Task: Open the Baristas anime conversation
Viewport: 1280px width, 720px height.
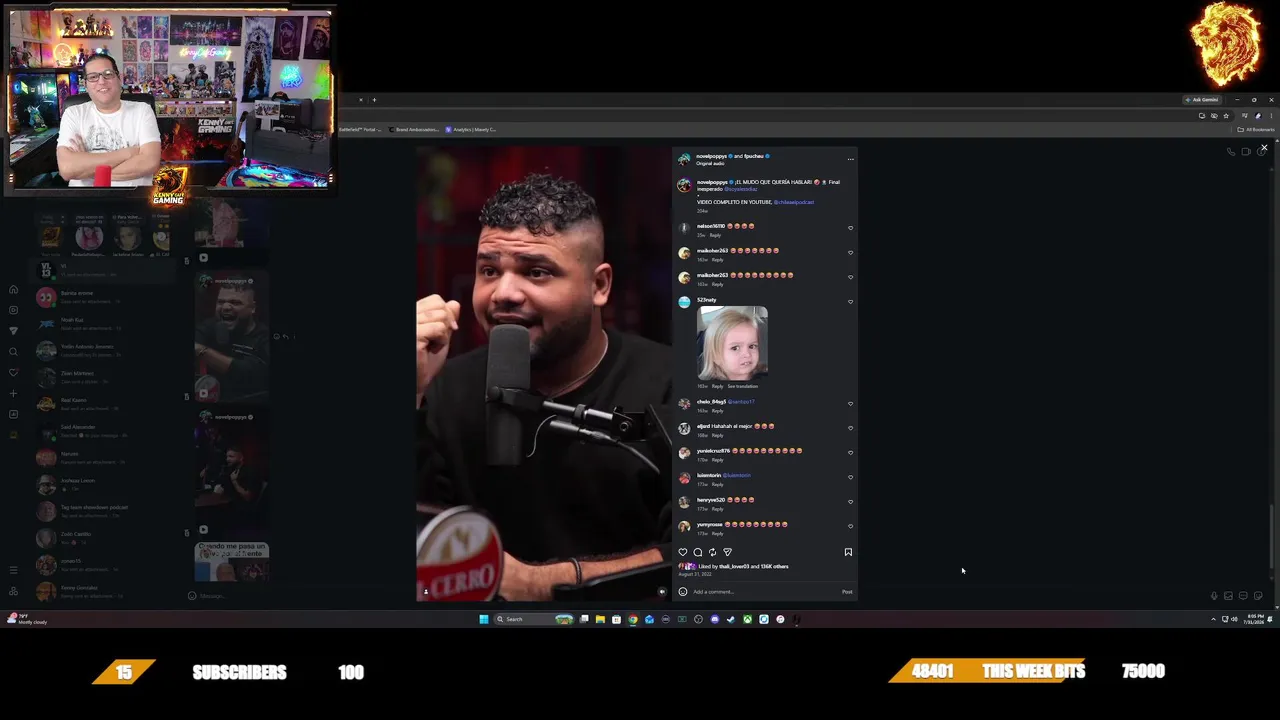Action: click(105, 297)
